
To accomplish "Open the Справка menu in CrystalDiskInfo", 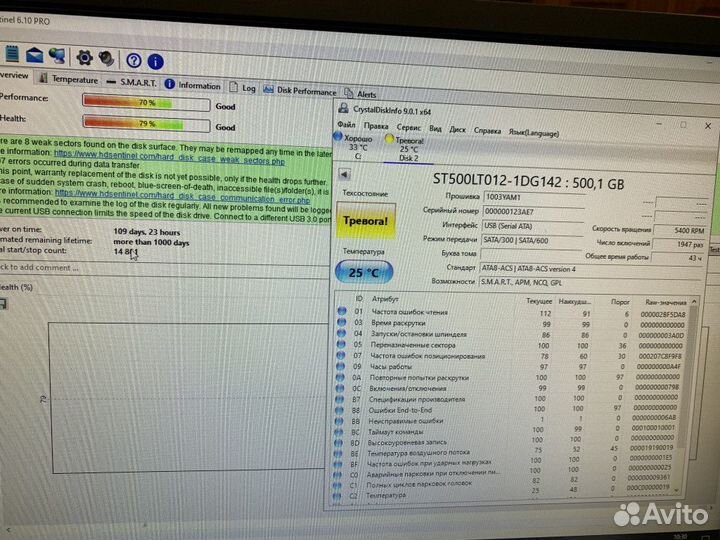I will (487, 131).
